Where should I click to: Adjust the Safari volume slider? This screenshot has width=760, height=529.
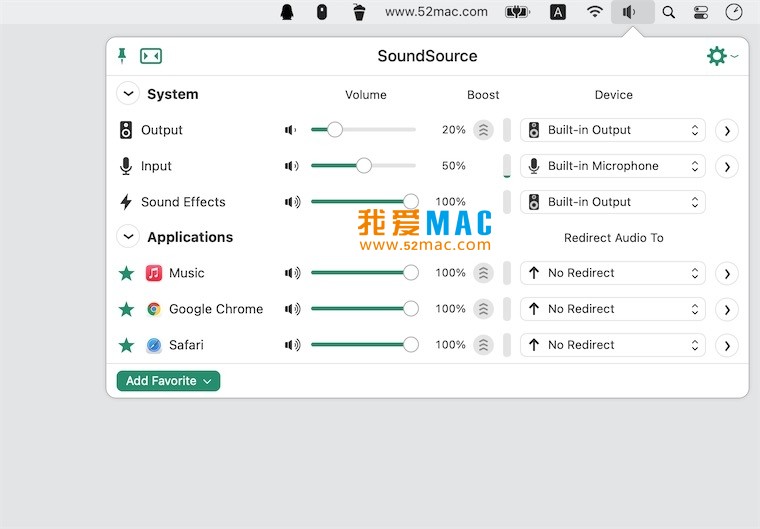coord(364,344)
